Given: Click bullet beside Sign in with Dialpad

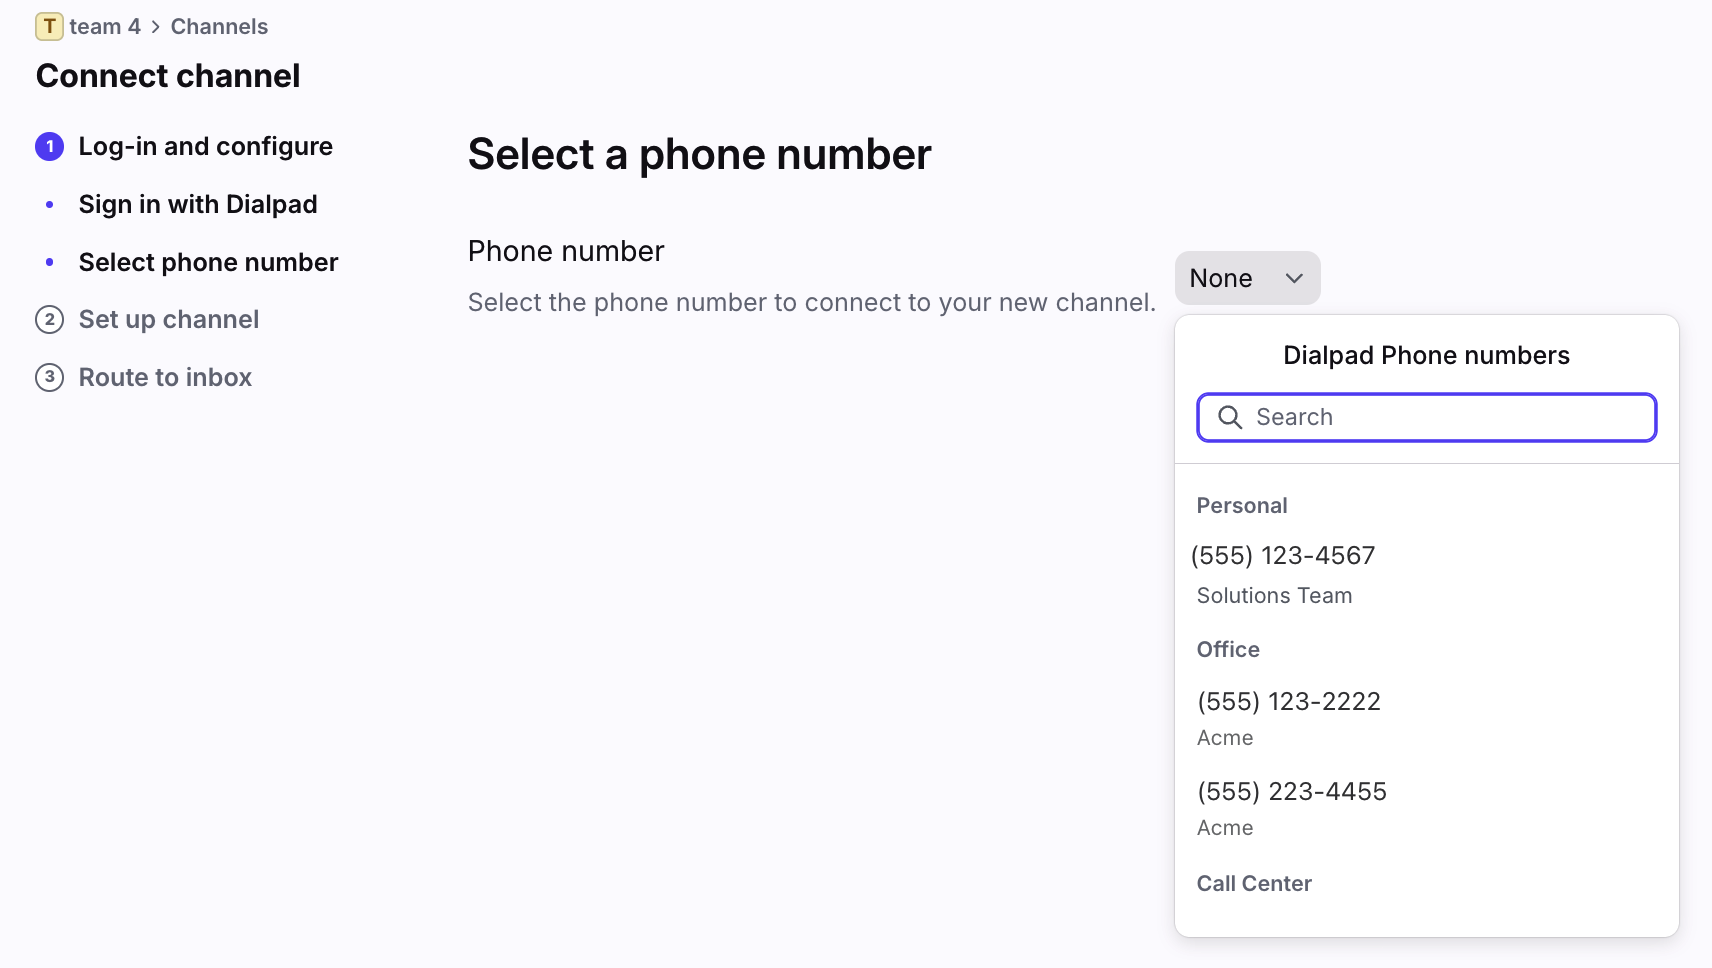Looking at the screenshot, I should point(50,205).
